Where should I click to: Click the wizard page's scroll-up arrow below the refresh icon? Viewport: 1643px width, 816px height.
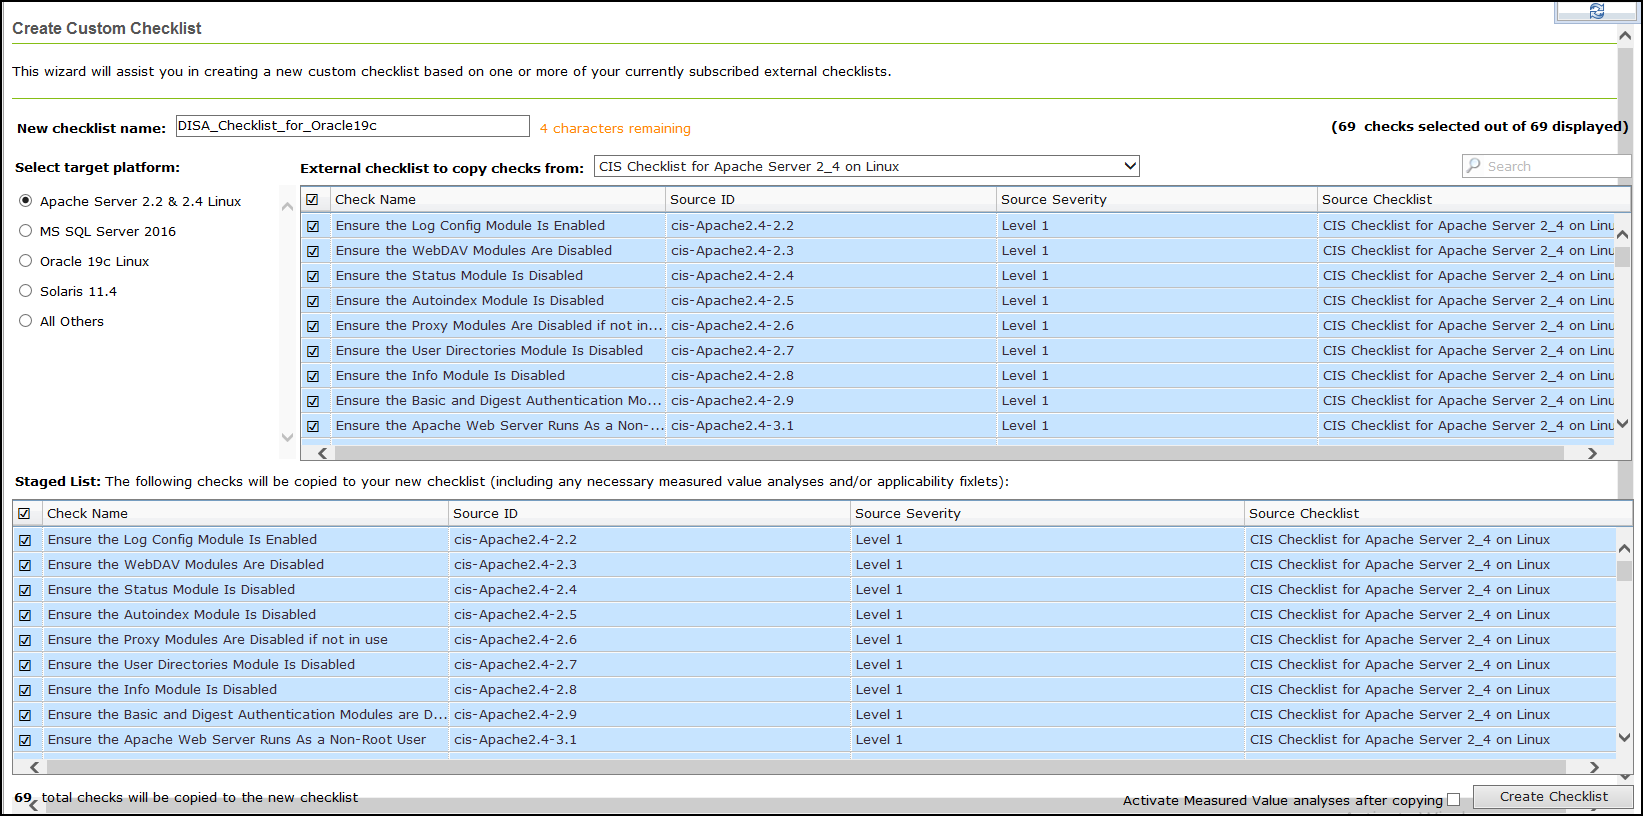tap(1625, 36)
